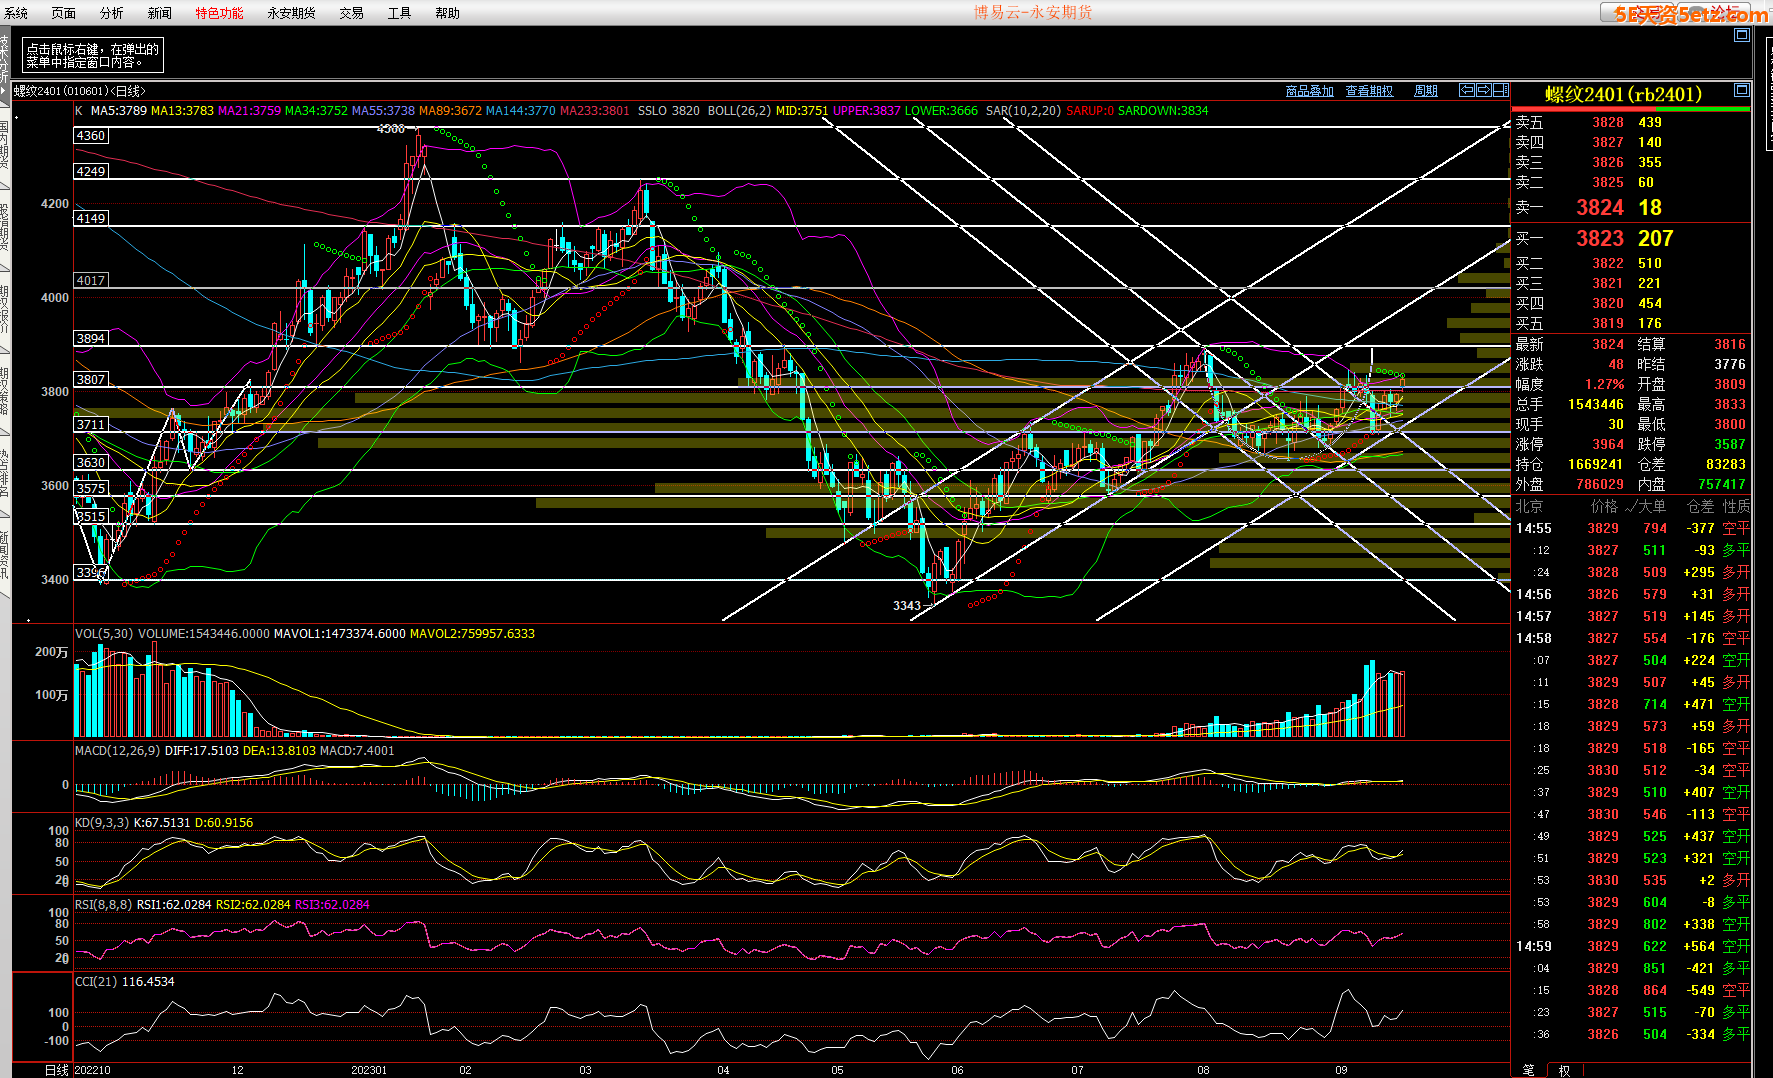Viewport: 1773px width, 1078px height.
Task: Click the 3894 price level label
Action: point(91,338)
